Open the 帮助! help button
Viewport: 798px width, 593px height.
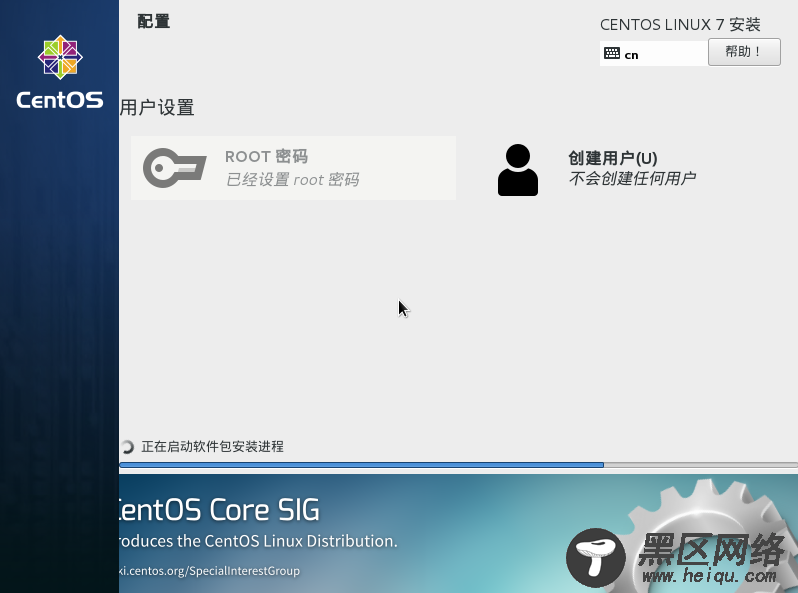tap(744, 52)
